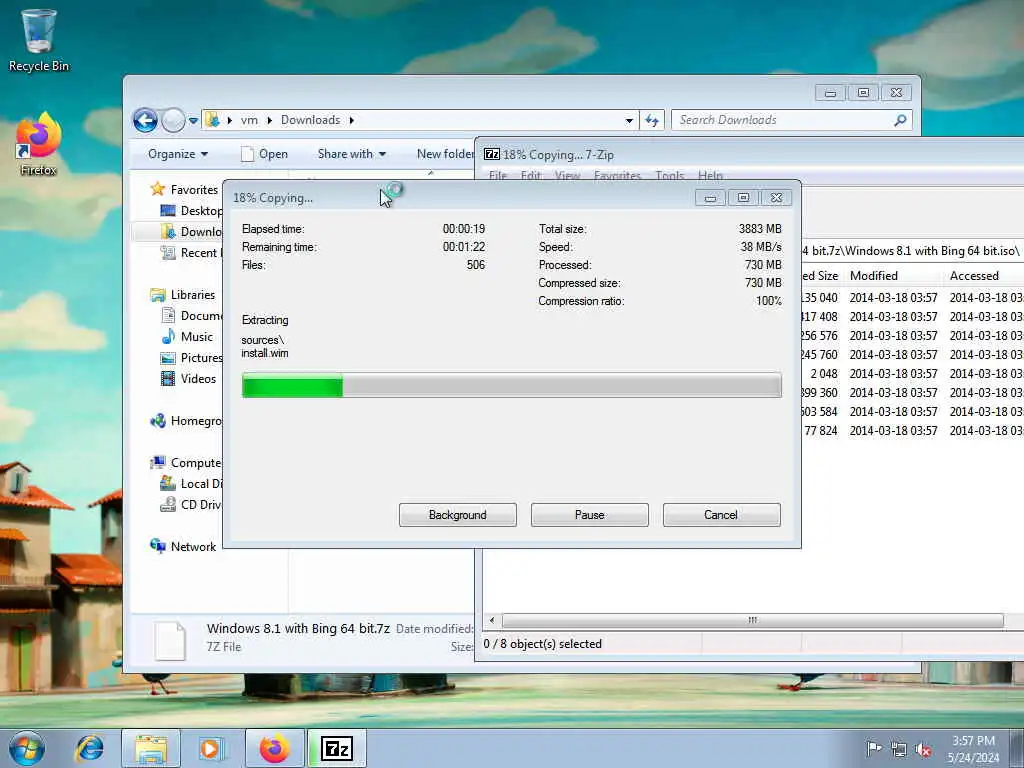Go back with the Explorer back arrow
The width and height of the screenshot is (1024, 768).
coord(145,120)
